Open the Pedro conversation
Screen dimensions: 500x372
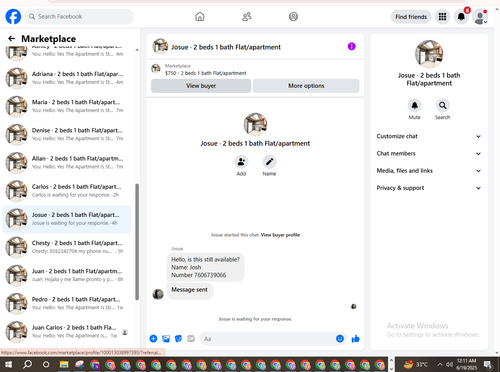click(x=67, y=303)
